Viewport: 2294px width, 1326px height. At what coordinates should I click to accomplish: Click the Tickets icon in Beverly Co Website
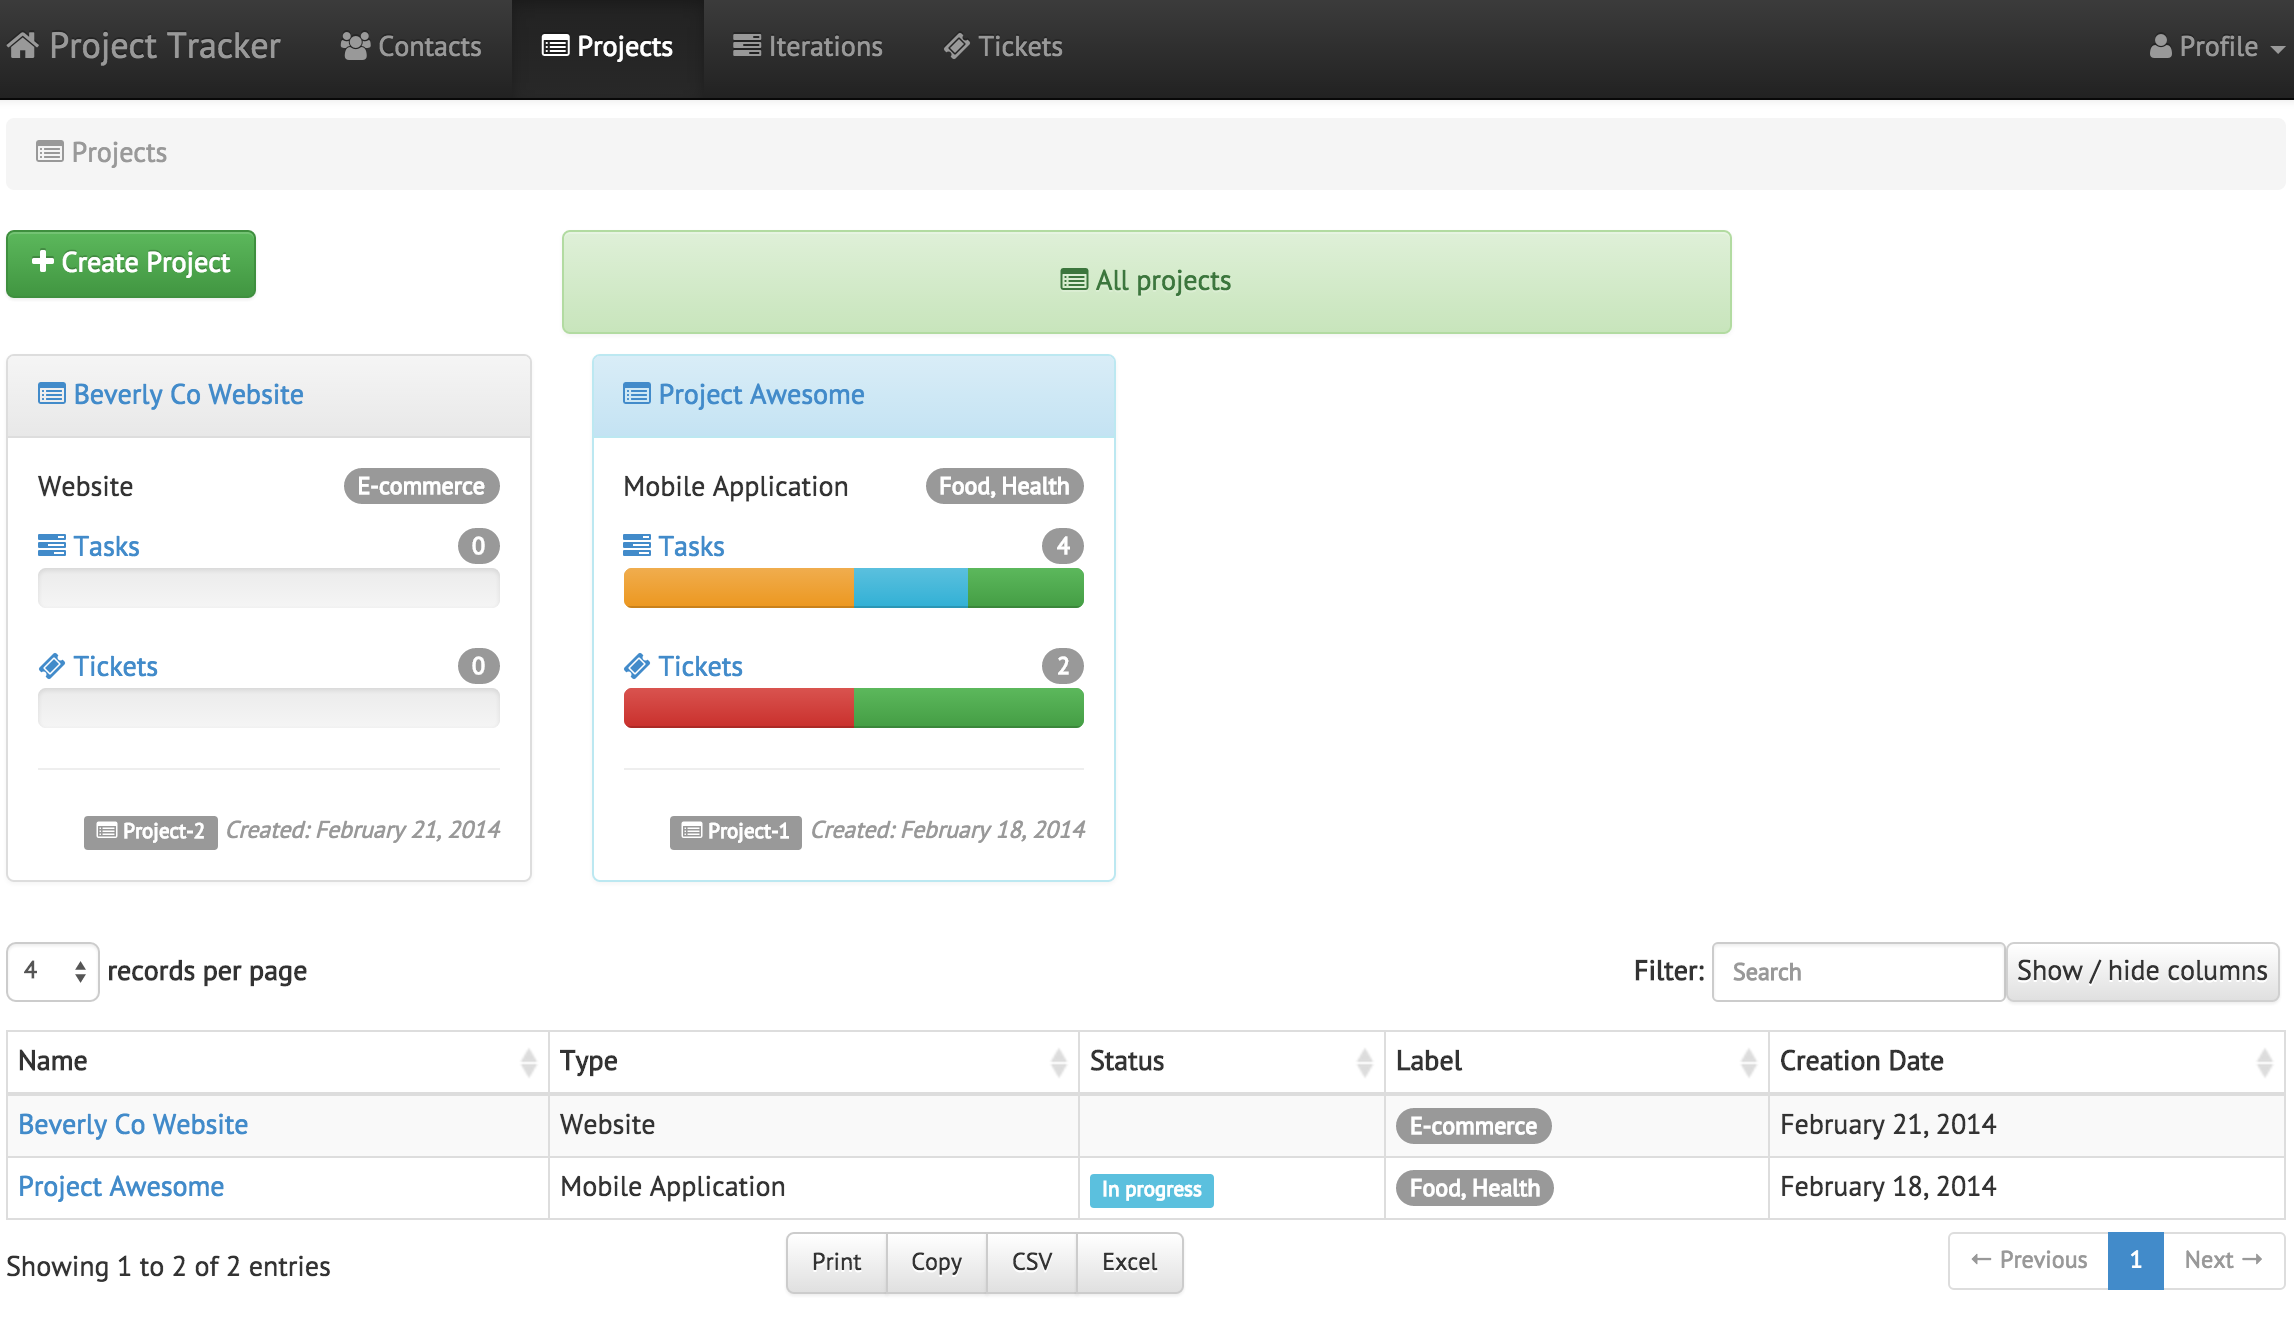click(x=52, y=665)
